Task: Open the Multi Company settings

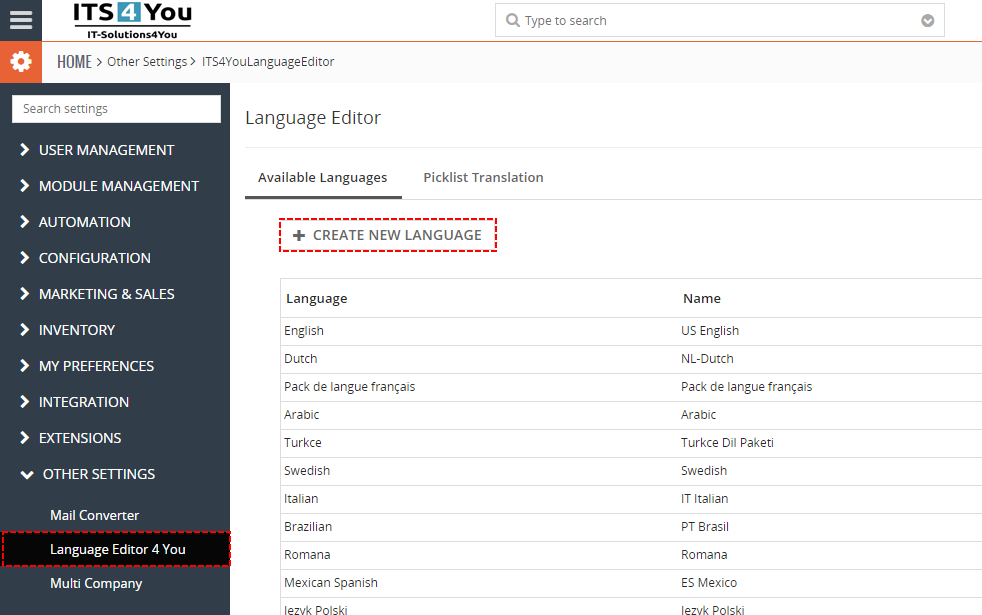Action: click(96, 583)
